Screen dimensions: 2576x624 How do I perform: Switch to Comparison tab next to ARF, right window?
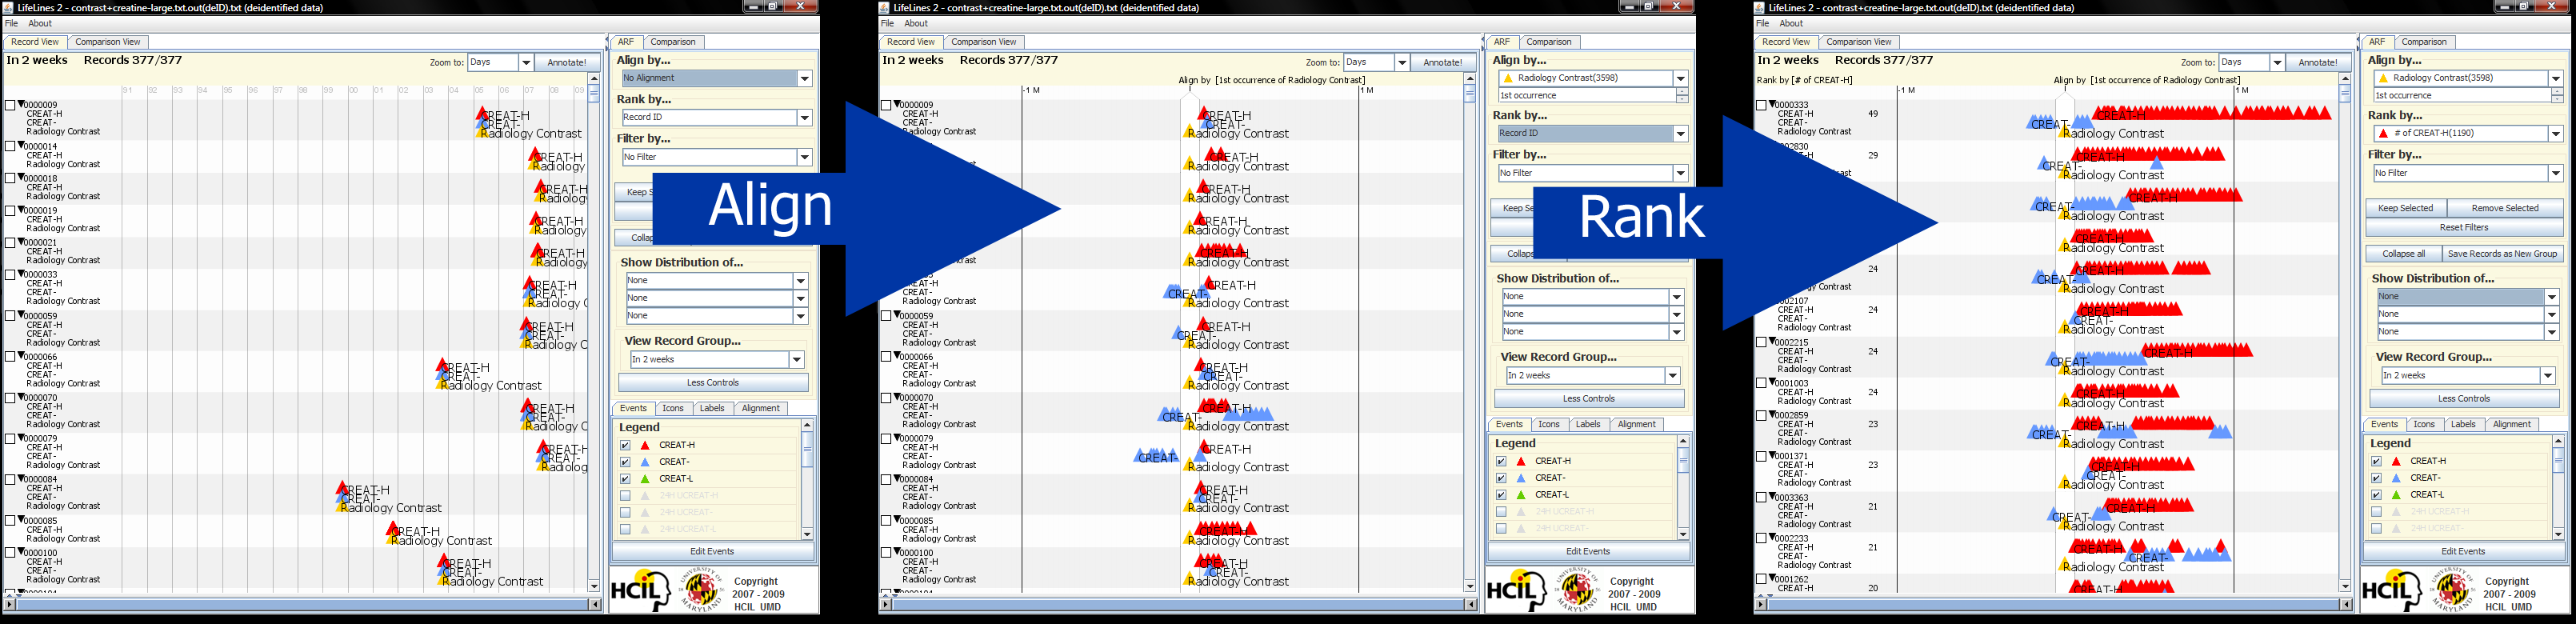[x=2424, y=42]
